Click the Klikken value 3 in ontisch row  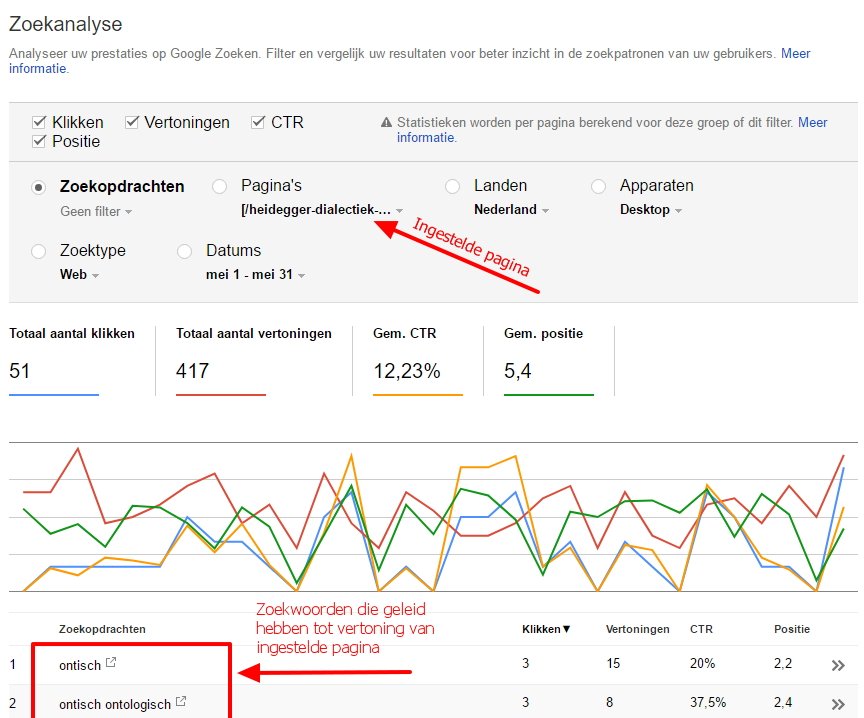[526, 663]
